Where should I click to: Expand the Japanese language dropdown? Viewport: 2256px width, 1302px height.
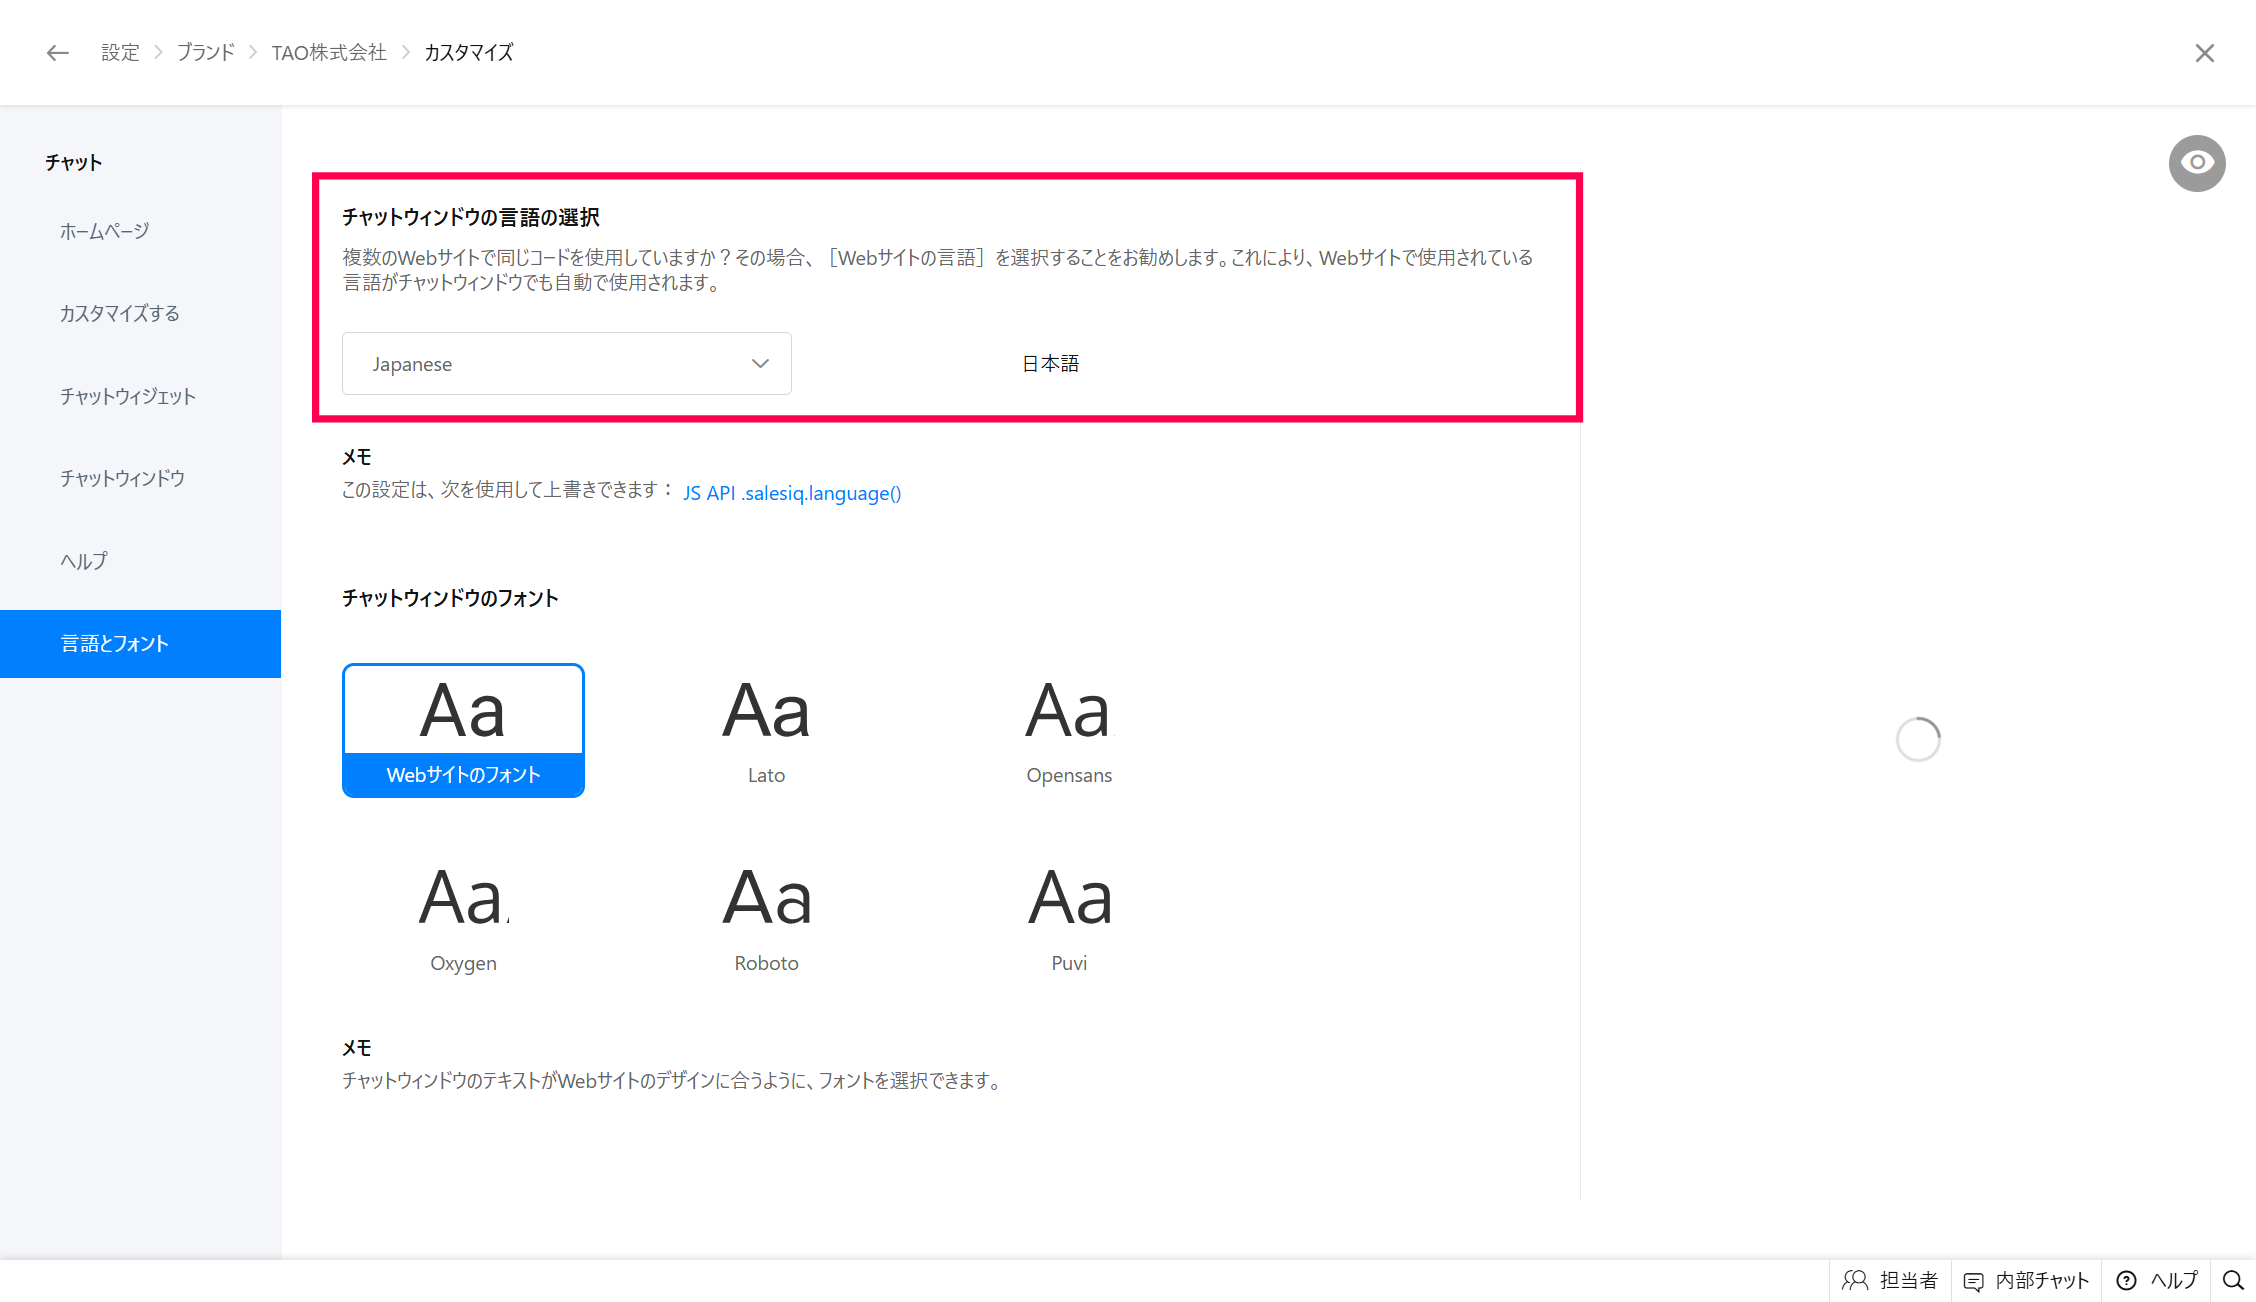click(566, 364)
